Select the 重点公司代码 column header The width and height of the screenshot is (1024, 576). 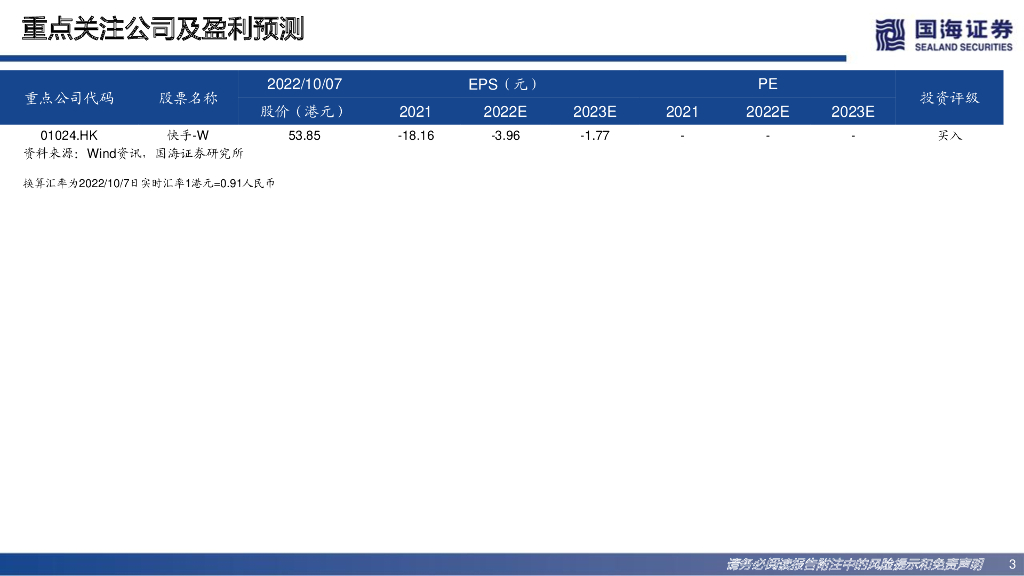coord(69,98)
